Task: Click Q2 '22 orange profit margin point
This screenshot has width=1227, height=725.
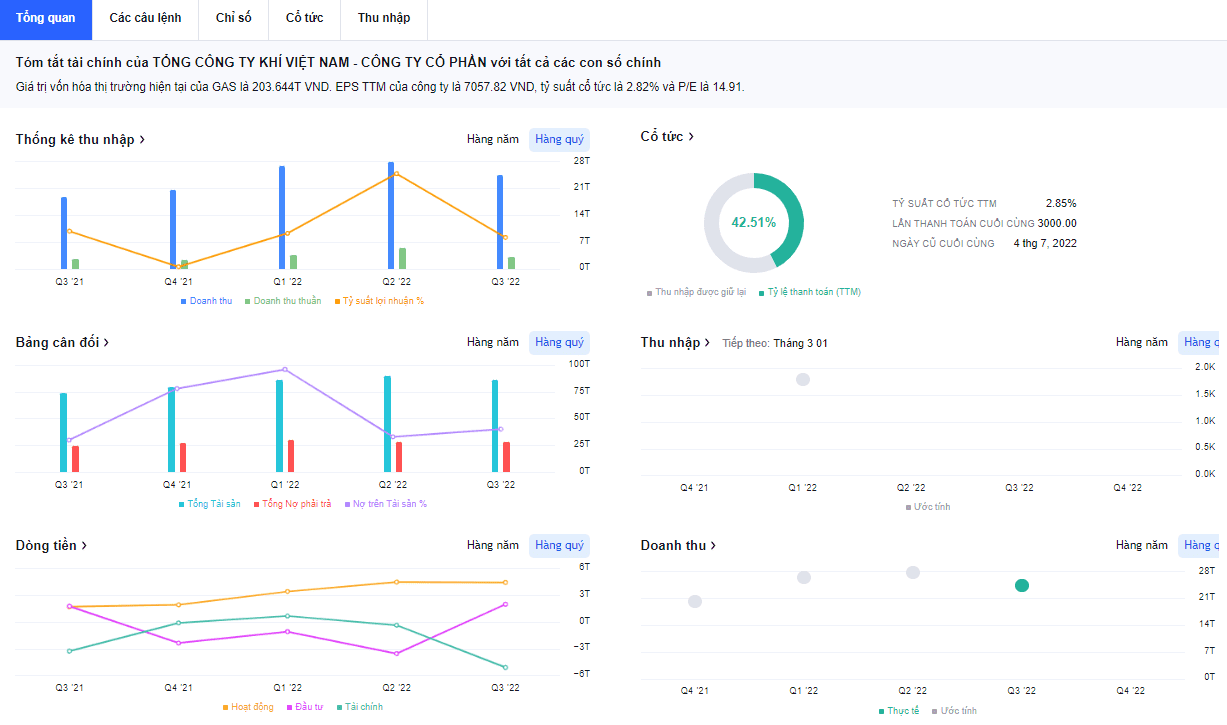Action: (x=396, y=174)
